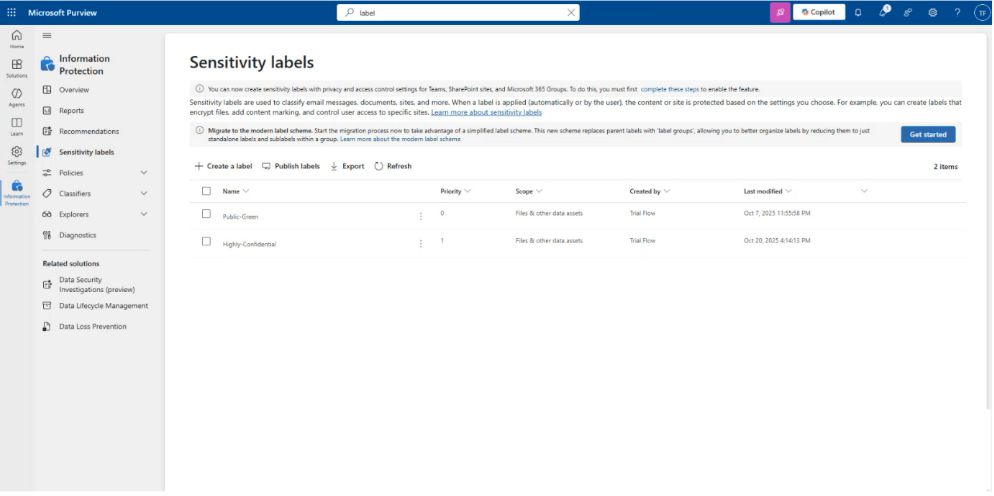
Task: Open Agents icon in left rail
Action: pos(17,95)
